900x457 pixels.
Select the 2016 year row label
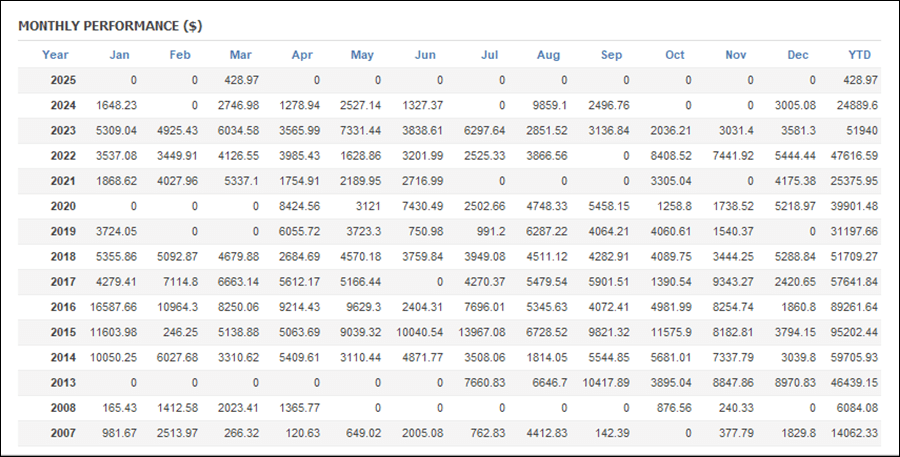pos(63,307)
